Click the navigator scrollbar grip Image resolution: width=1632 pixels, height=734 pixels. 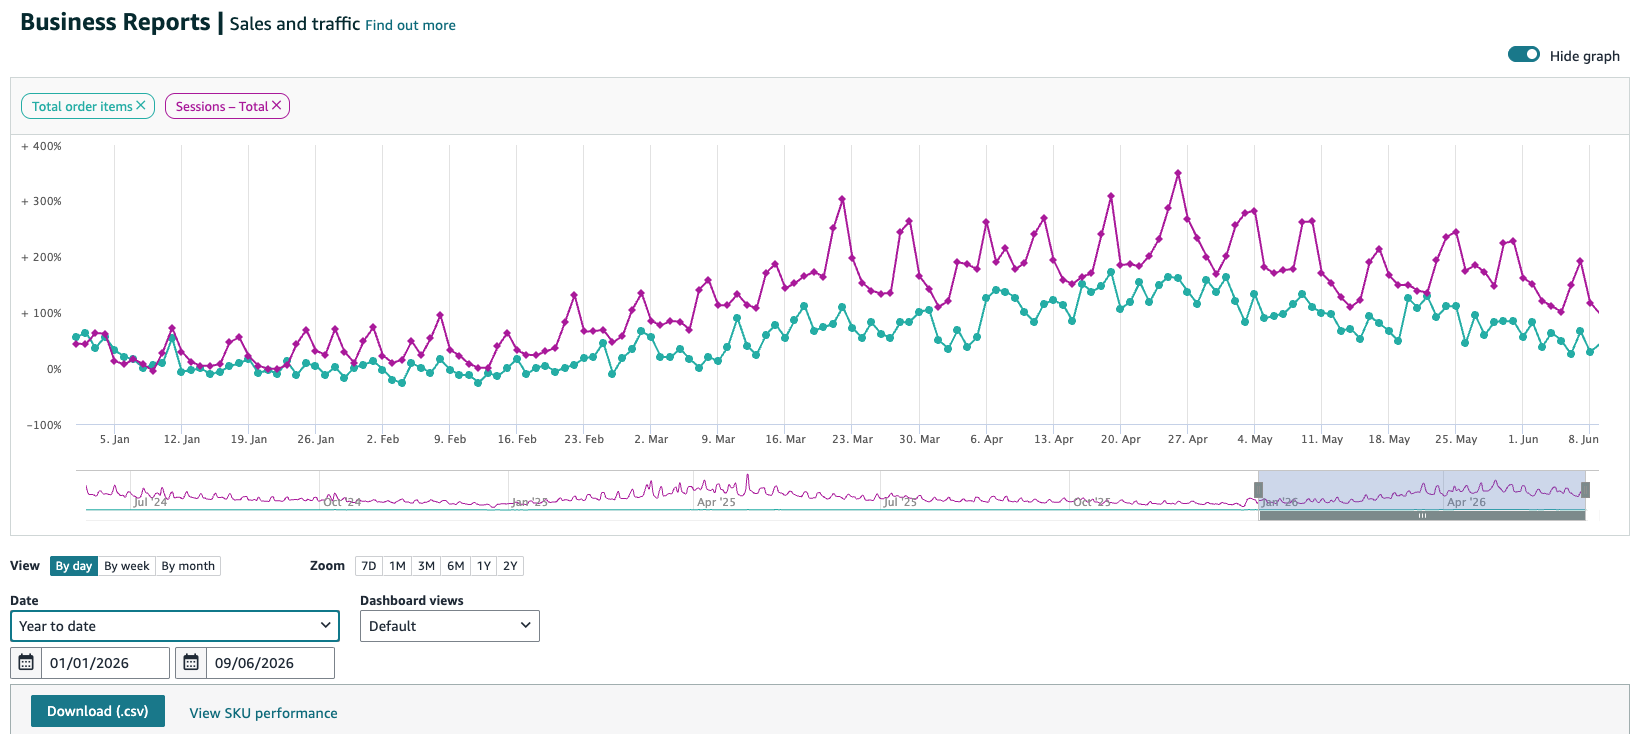coord(1422,516)
